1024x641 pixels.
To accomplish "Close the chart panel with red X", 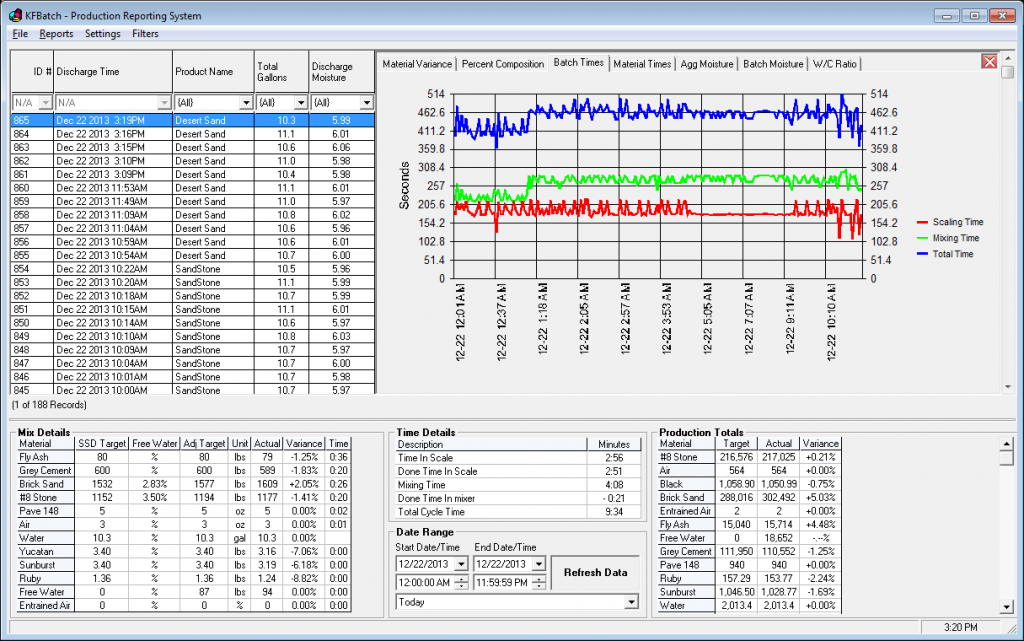I will (x=989, y=62).
